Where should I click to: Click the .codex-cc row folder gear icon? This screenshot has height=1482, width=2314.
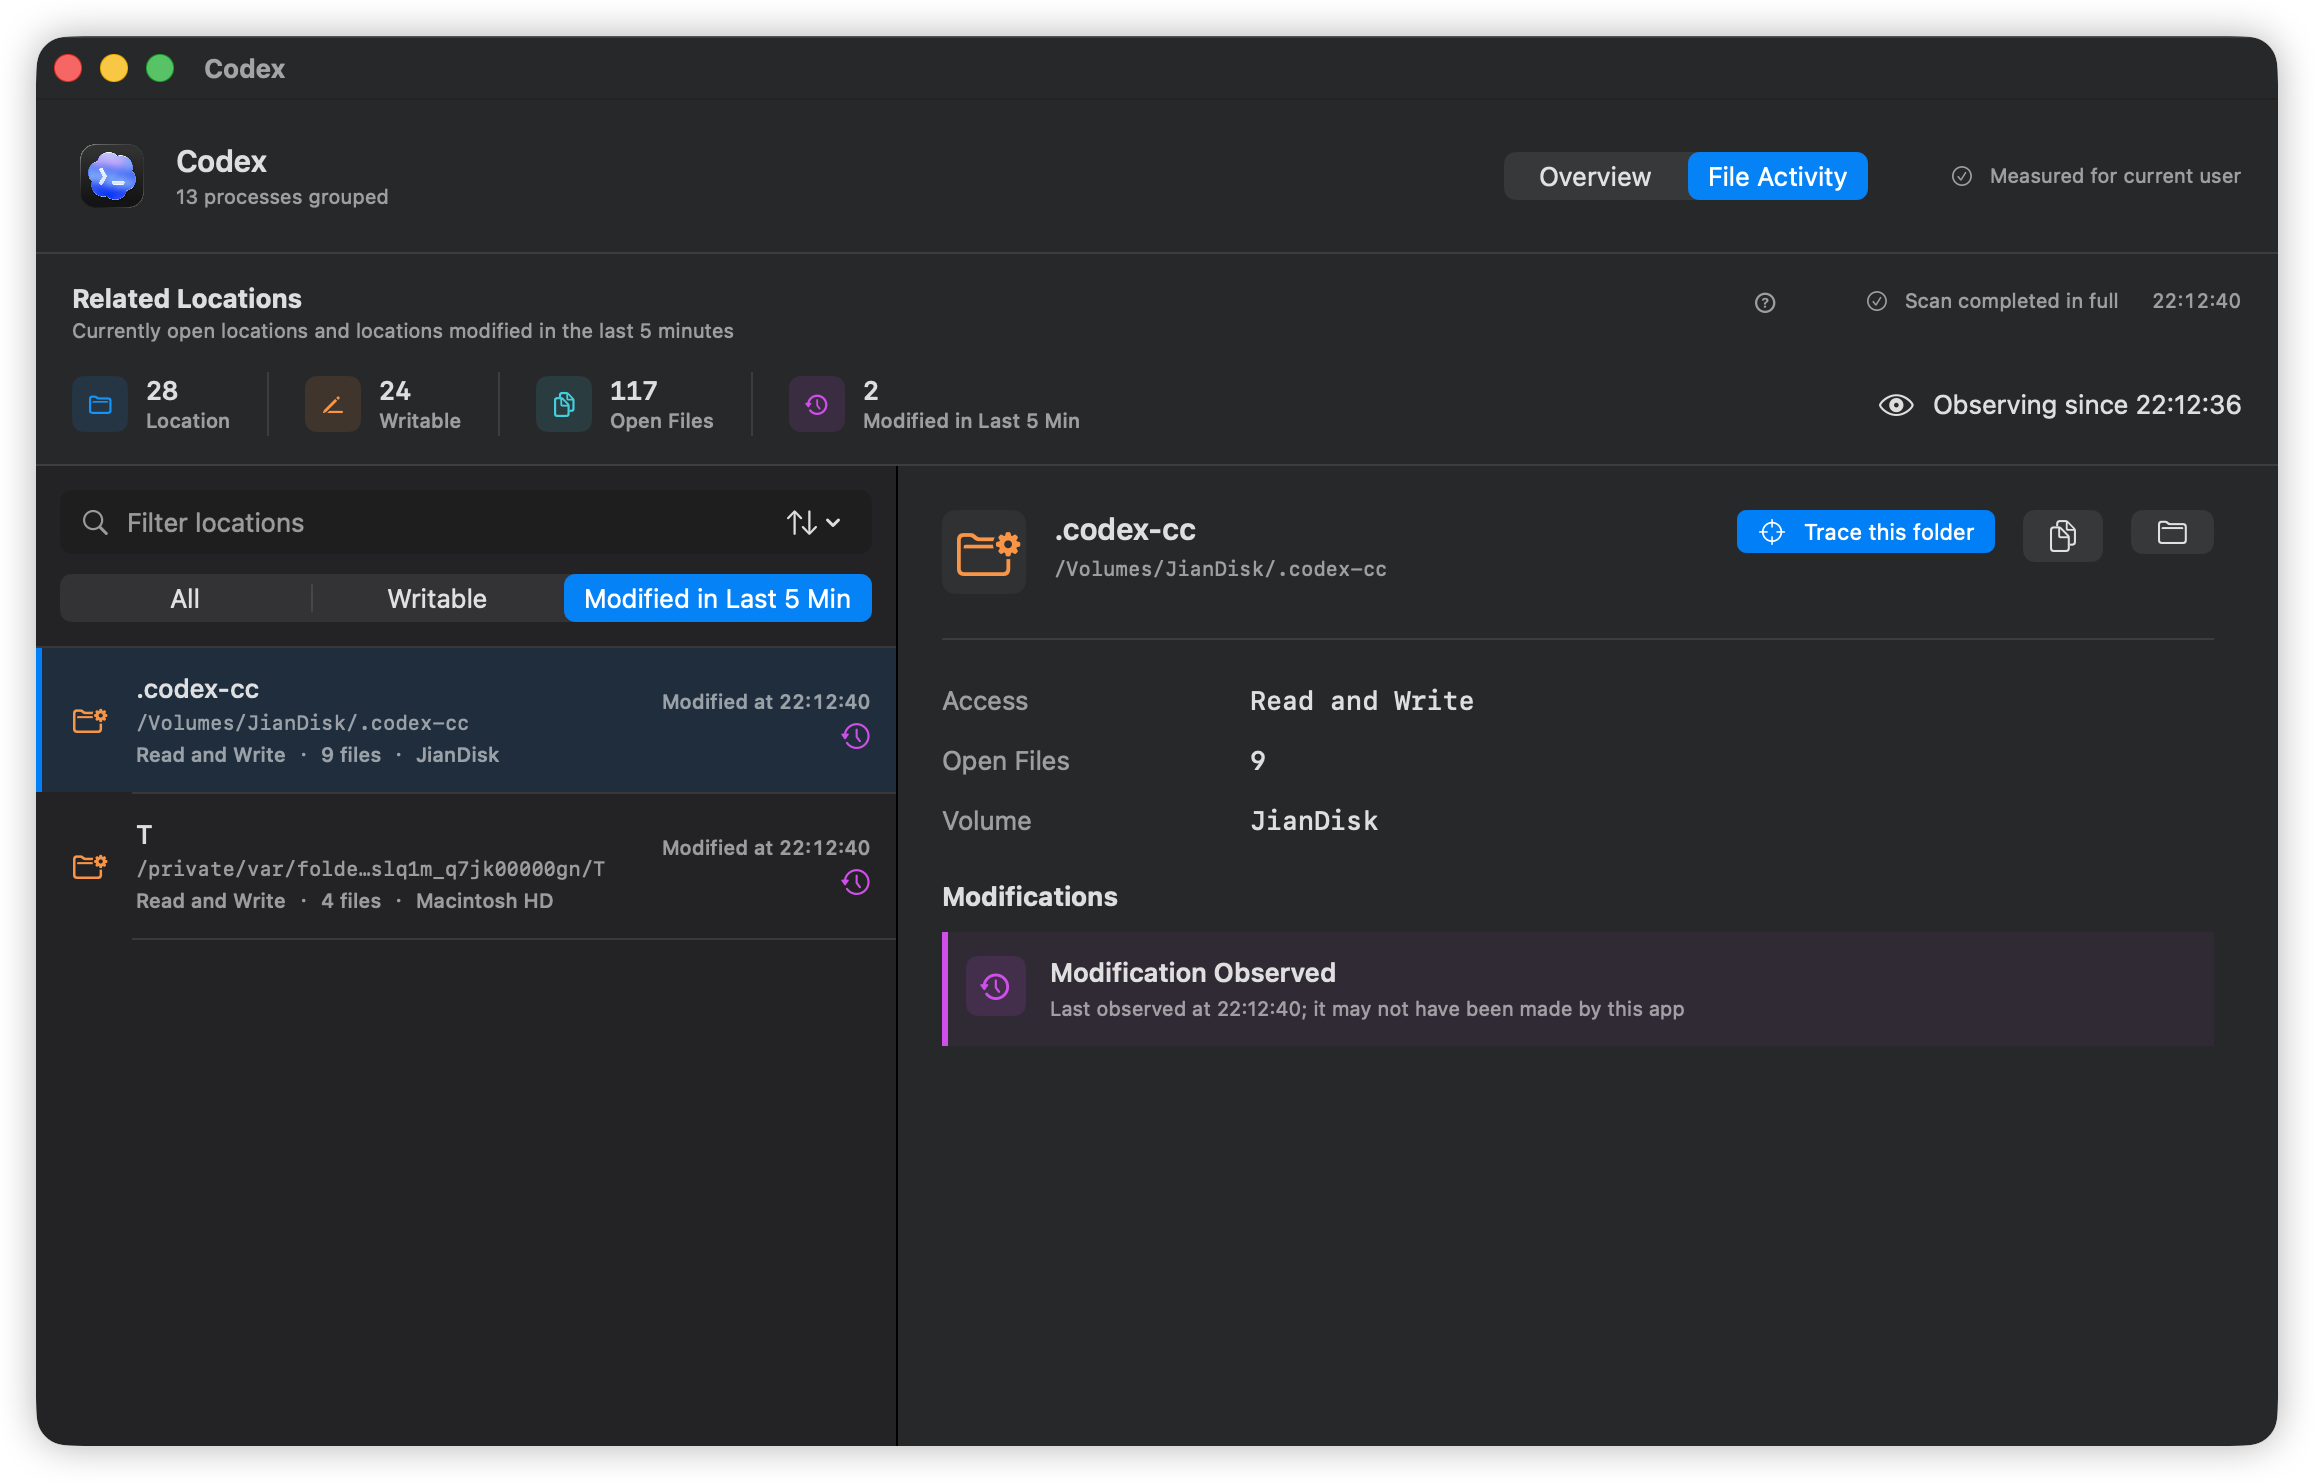90,720
